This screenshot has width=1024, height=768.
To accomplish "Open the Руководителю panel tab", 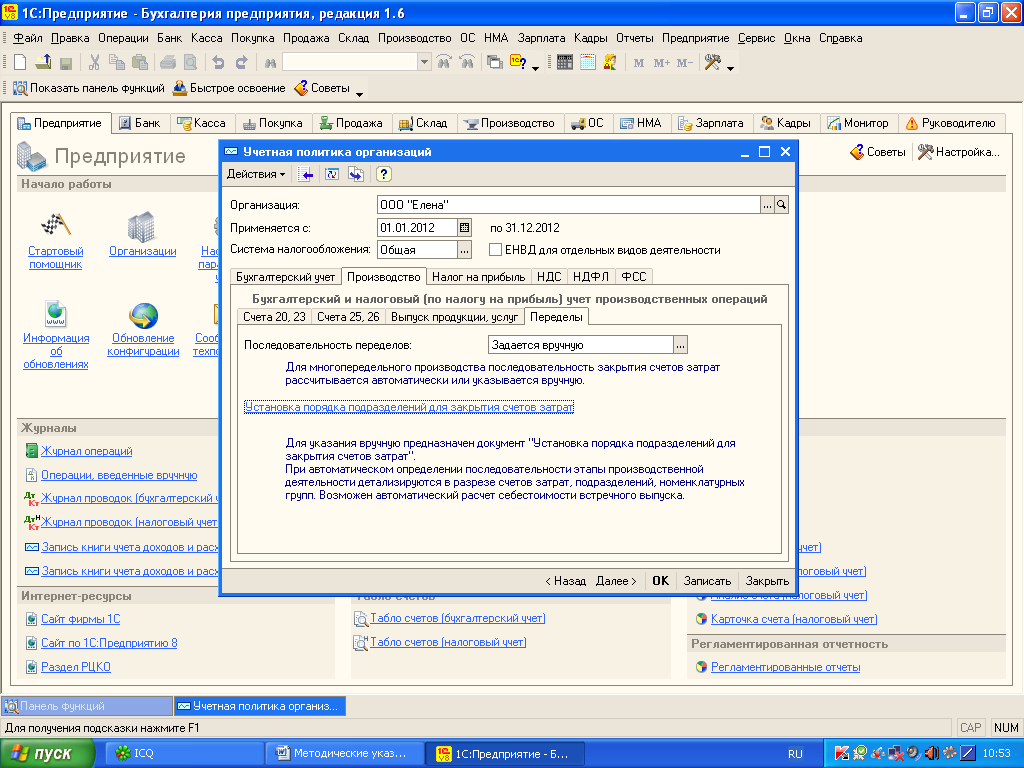I will tap(951, 123).
